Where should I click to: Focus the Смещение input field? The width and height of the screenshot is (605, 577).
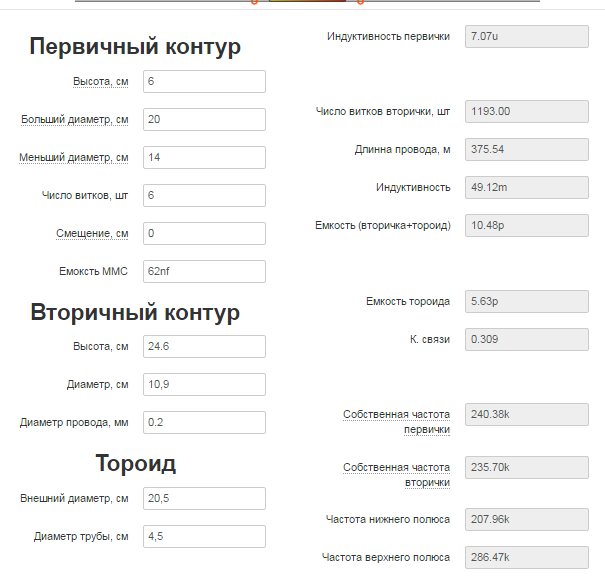pyautogui.click(x=204, y=233)
